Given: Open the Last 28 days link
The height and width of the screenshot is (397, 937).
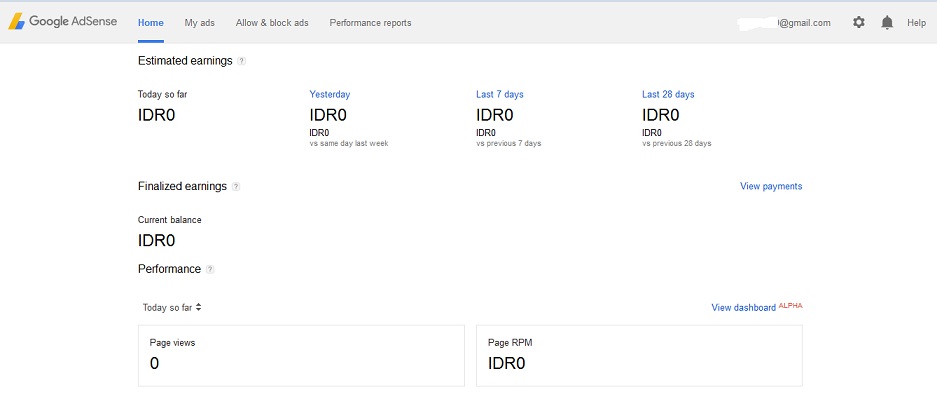Looking at the screenshot, I should 668,94.
